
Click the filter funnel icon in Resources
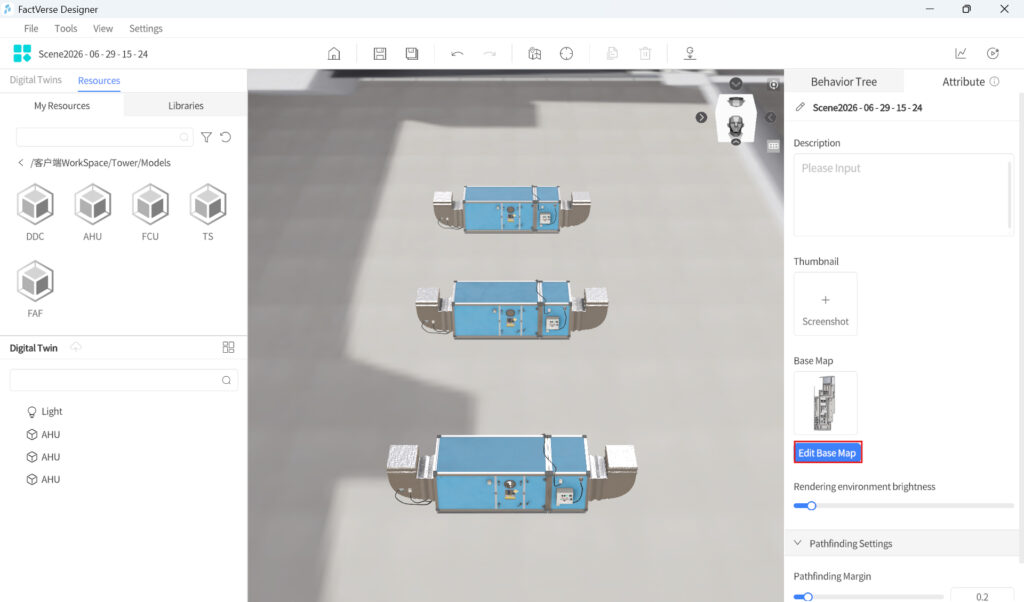coord(206,137)
